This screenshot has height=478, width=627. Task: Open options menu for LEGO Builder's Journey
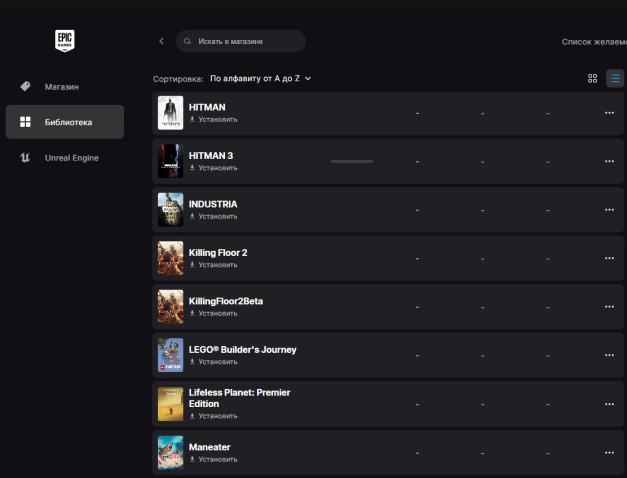tap(609, 355)
